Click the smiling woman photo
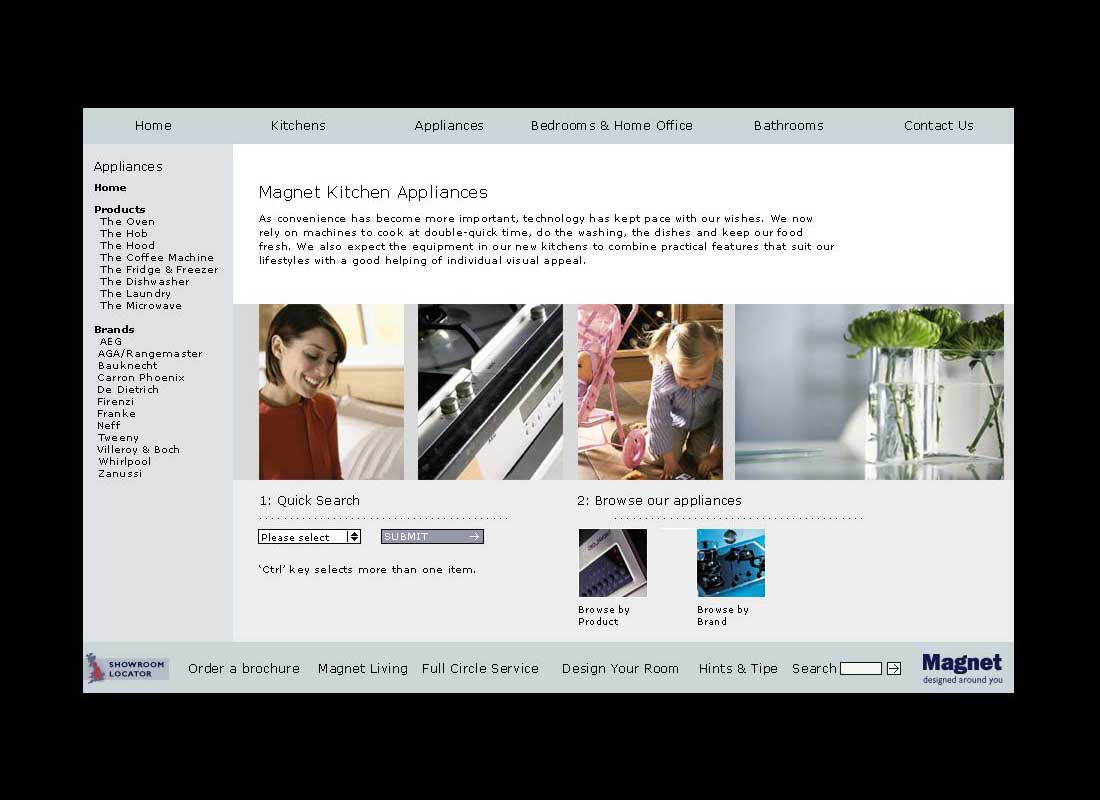Screen dimensions: 1100x800 tap(331, 392)
